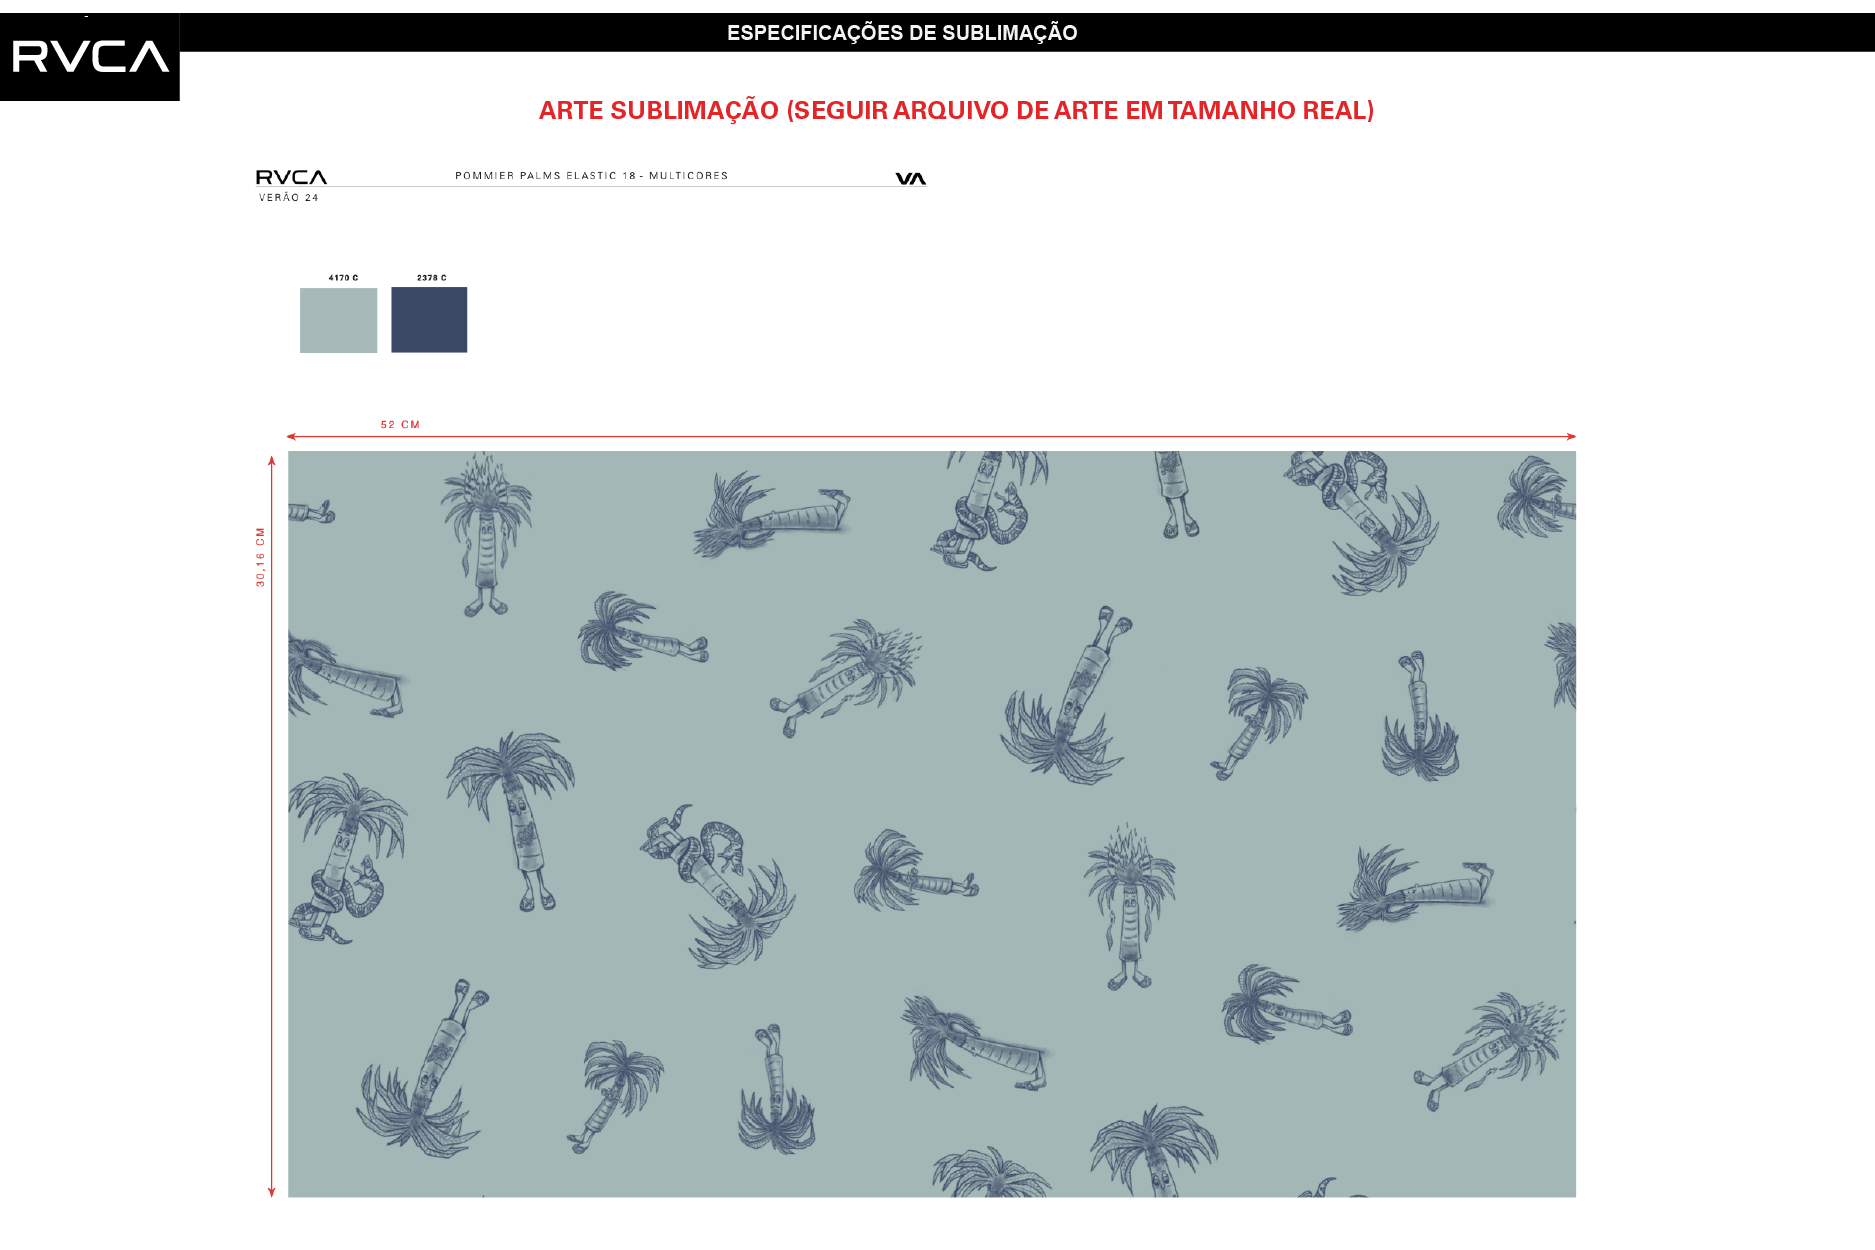The height and width of the screenshot is (1250, 1875).
Task: Click the 52 CM width dimension label
Action: coord(400,425)
